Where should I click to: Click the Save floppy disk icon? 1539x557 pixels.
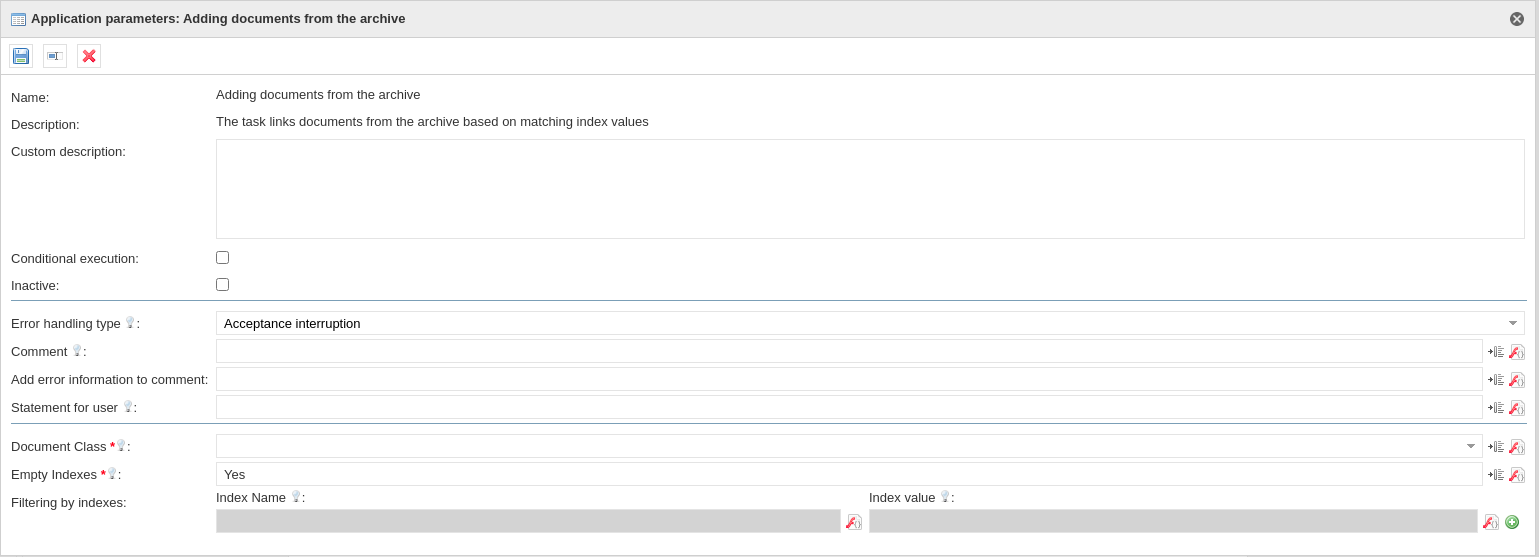coord(21,56)
